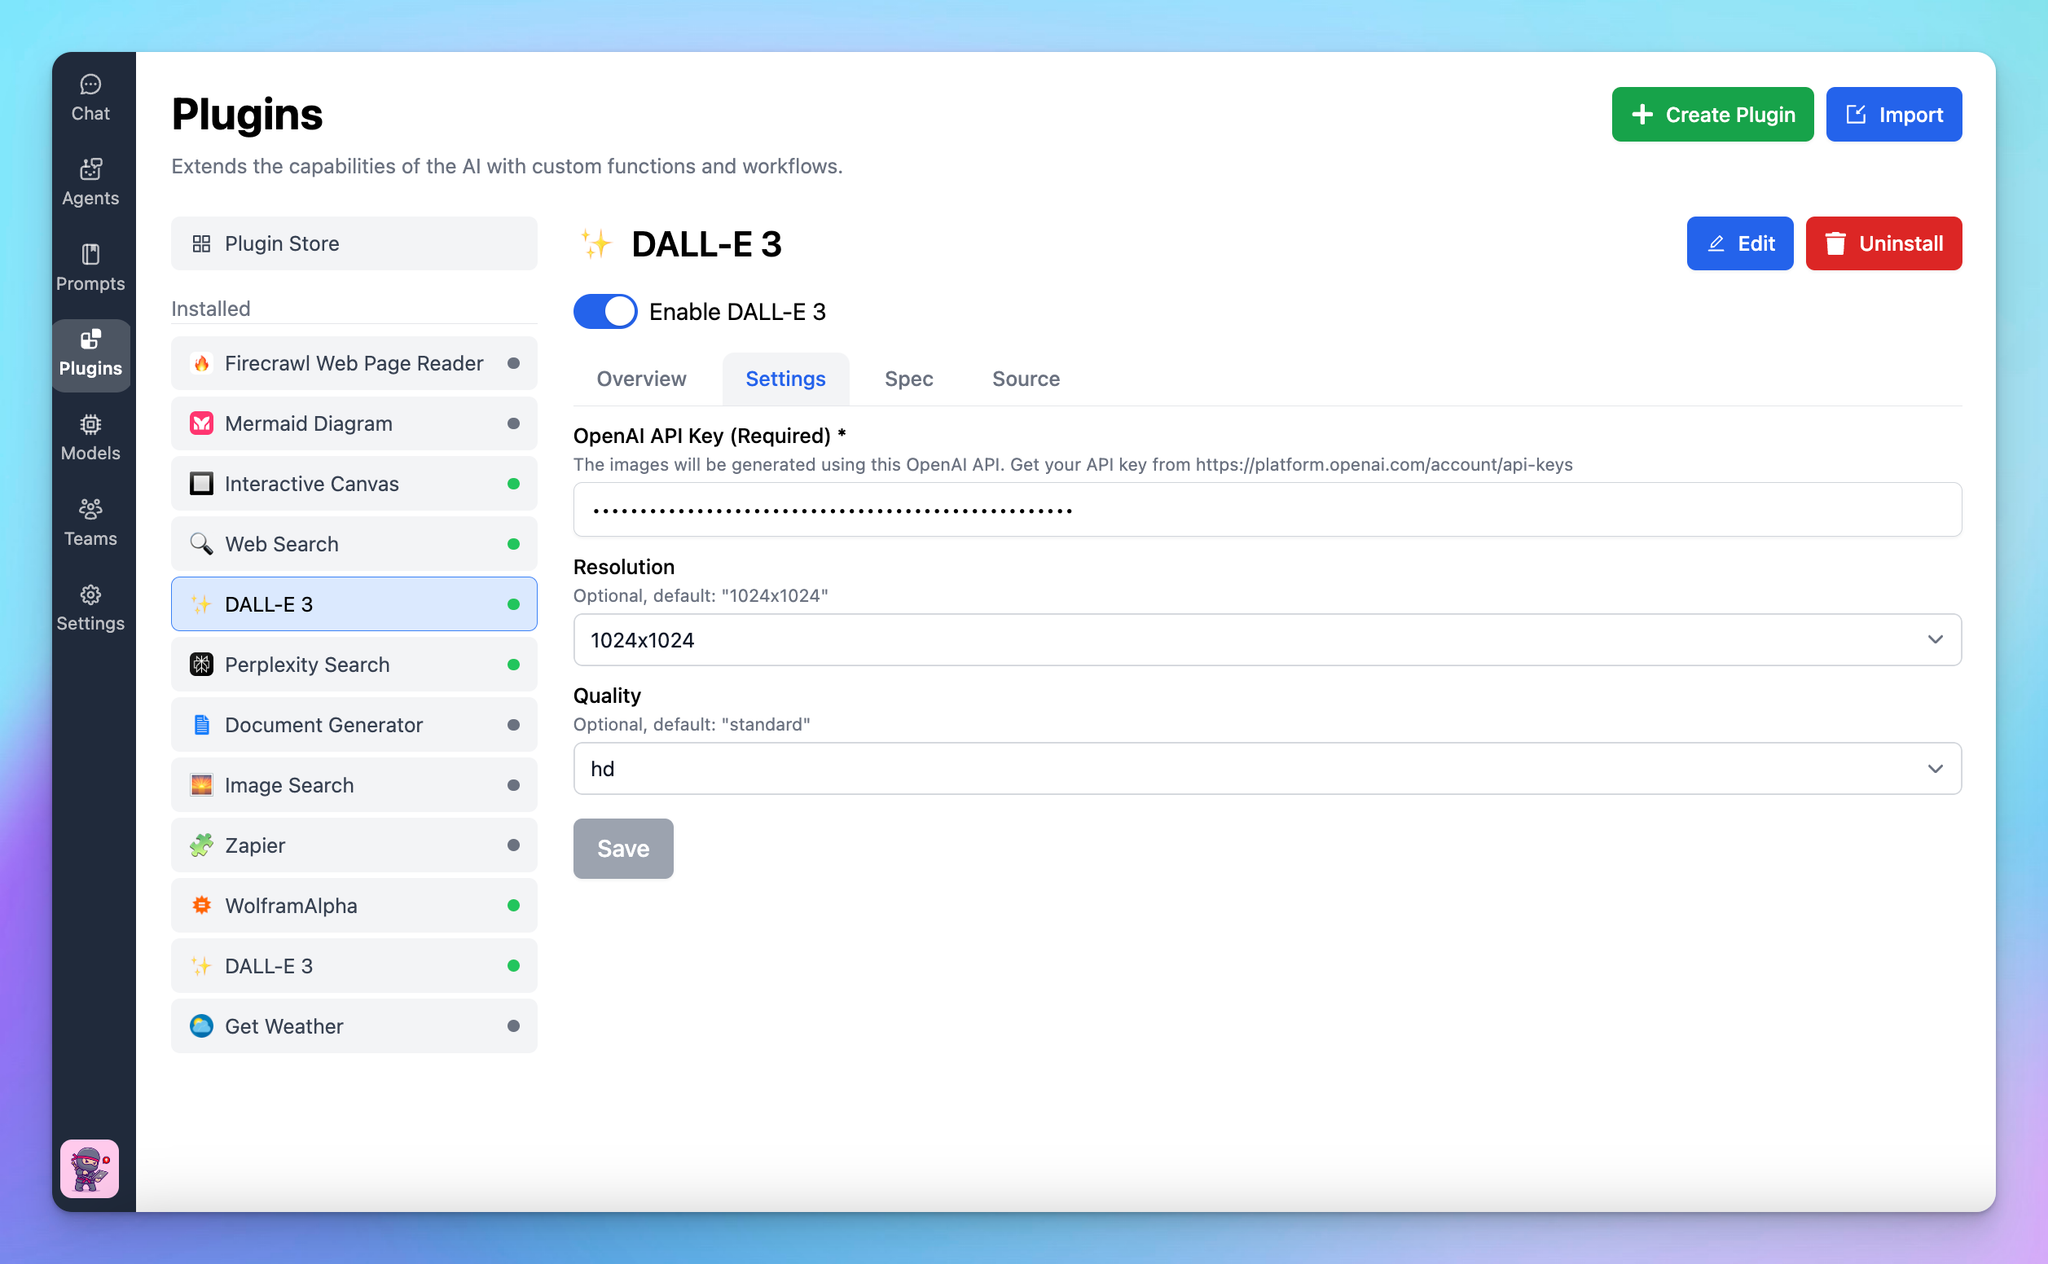Uninstall the DALL-E 3 plugin
The height and width of the screenshot is (1264, 2048).
pos(1883,243)
